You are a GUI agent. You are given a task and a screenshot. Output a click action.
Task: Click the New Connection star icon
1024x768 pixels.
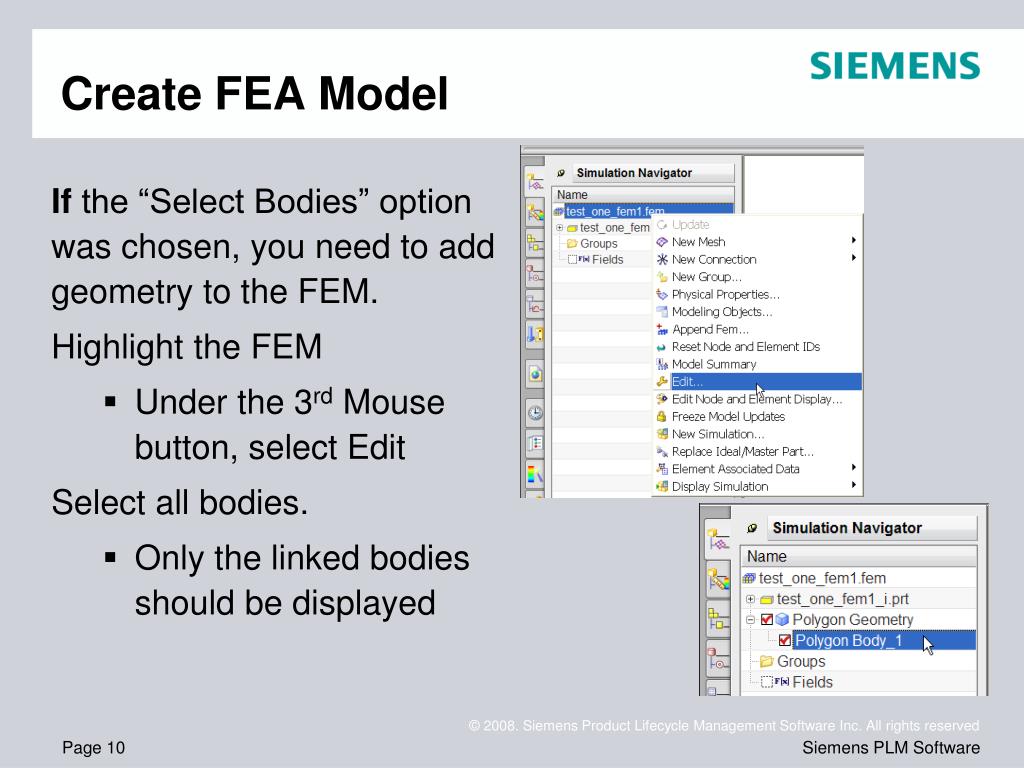coord(662,259)
